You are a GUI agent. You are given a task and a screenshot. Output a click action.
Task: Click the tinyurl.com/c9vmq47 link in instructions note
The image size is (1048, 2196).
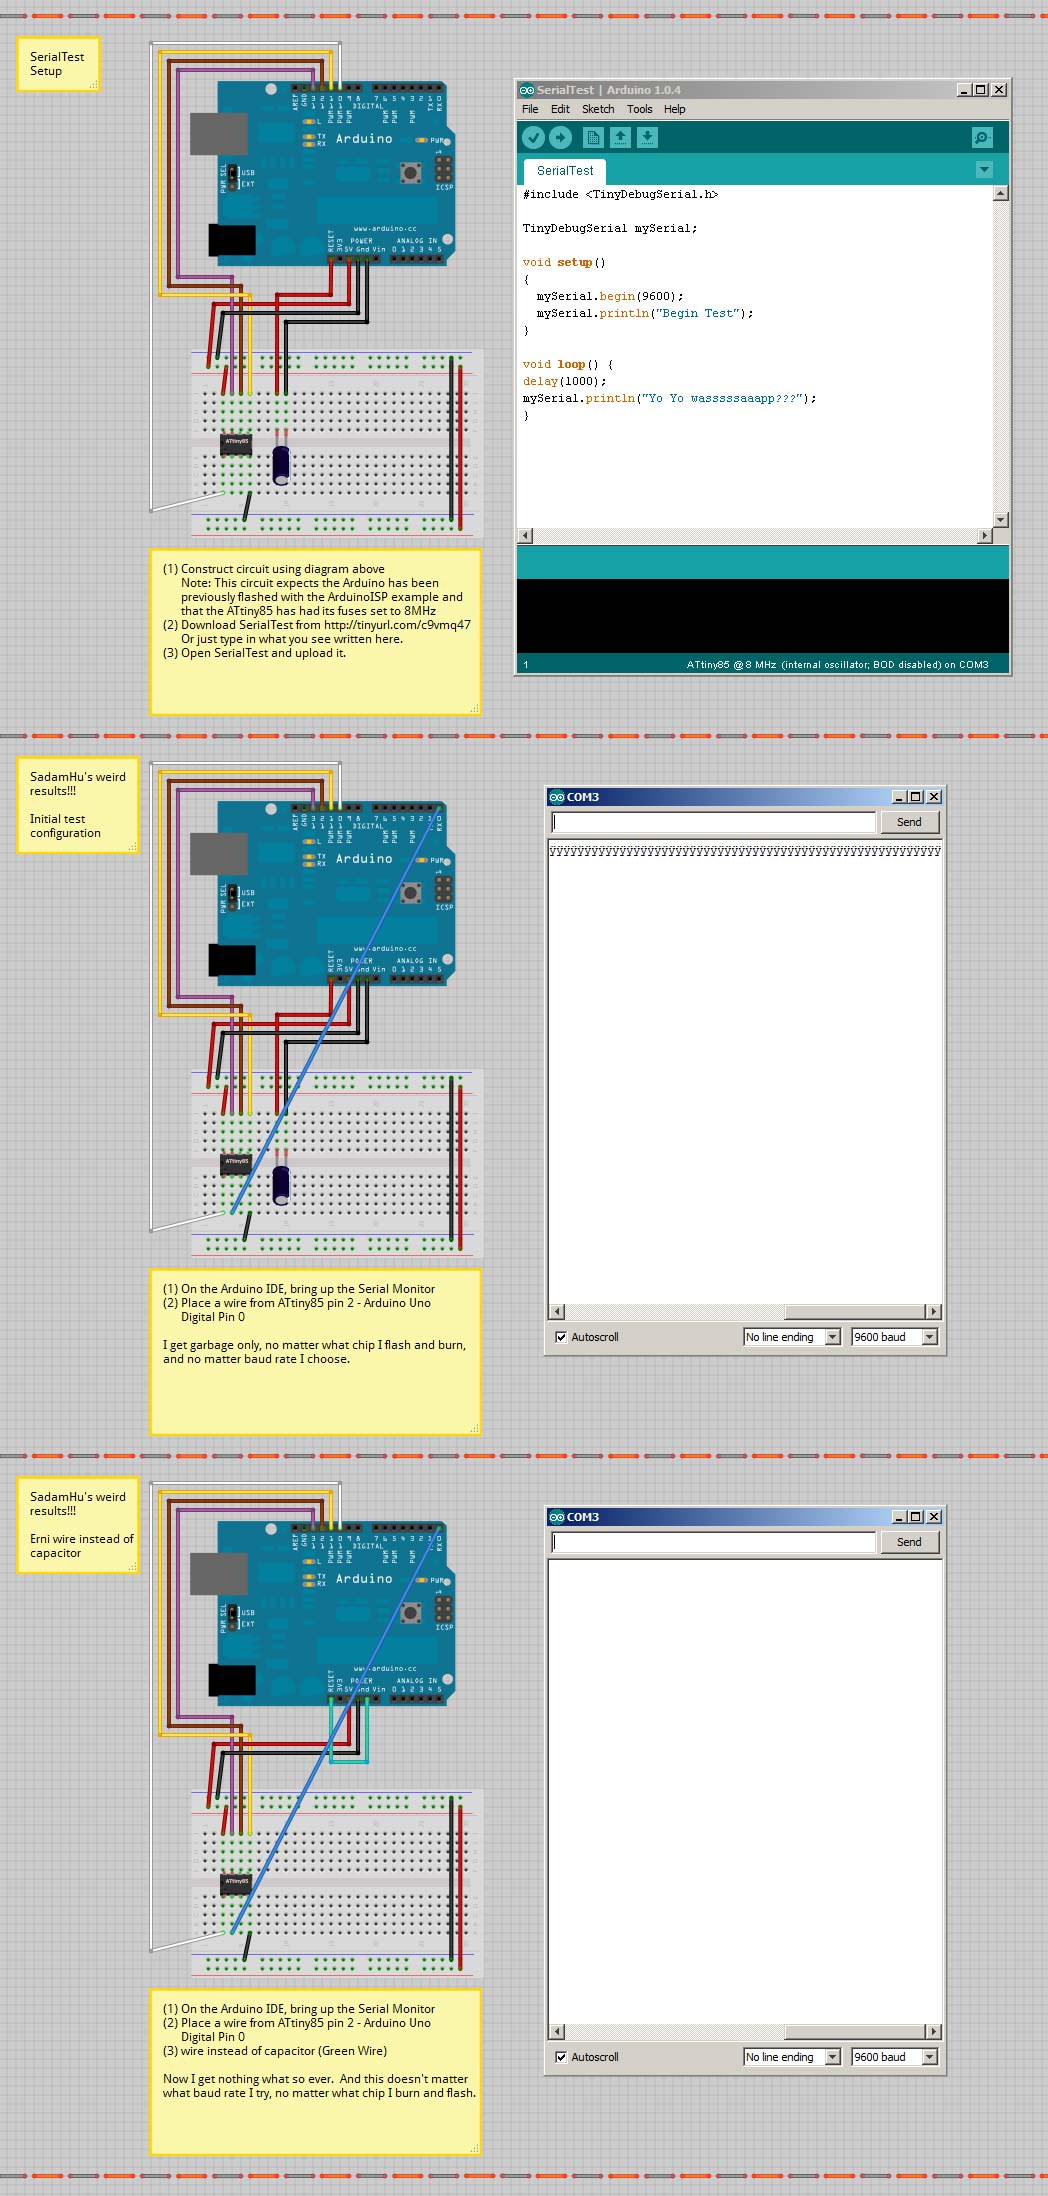coord(397,625)
